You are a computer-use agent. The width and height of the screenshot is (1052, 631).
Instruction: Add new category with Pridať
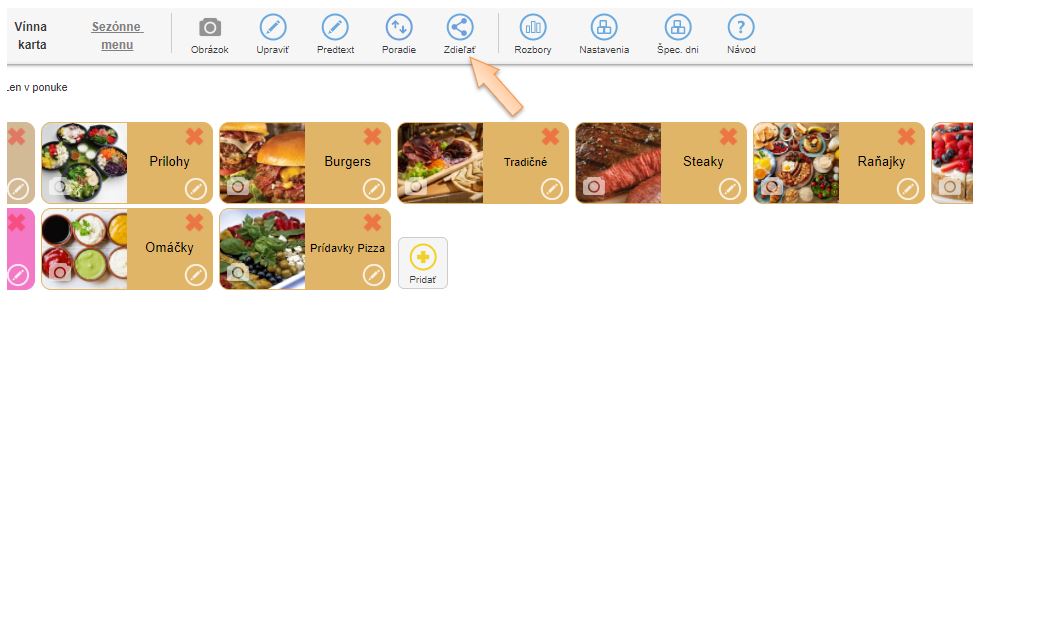click(423, 263)
